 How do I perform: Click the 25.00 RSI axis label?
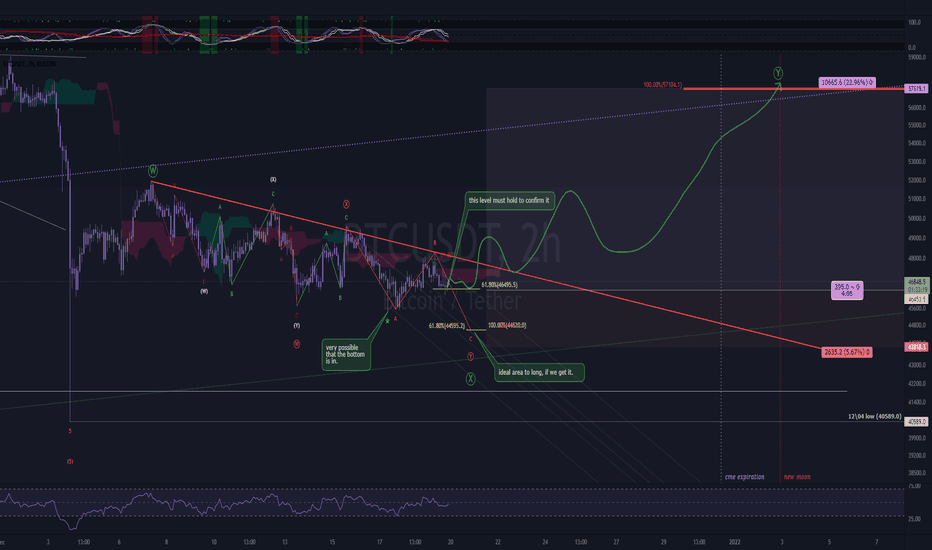pos(914,519)
